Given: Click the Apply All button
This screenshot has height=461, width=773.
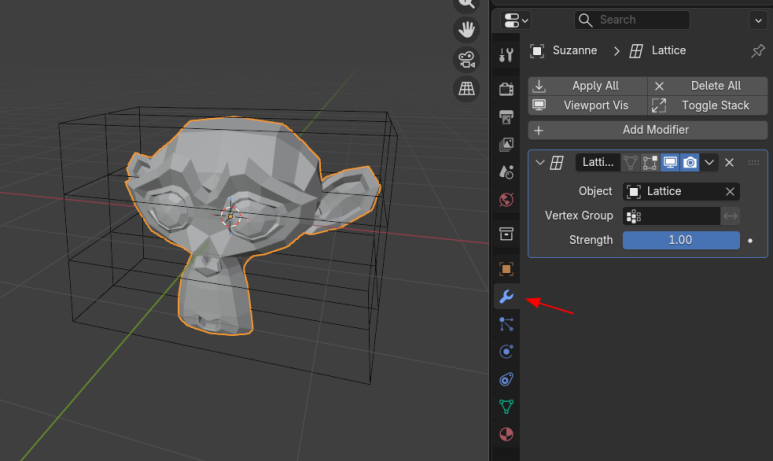Looking at the screenshot, I should [x=588, y=86].
